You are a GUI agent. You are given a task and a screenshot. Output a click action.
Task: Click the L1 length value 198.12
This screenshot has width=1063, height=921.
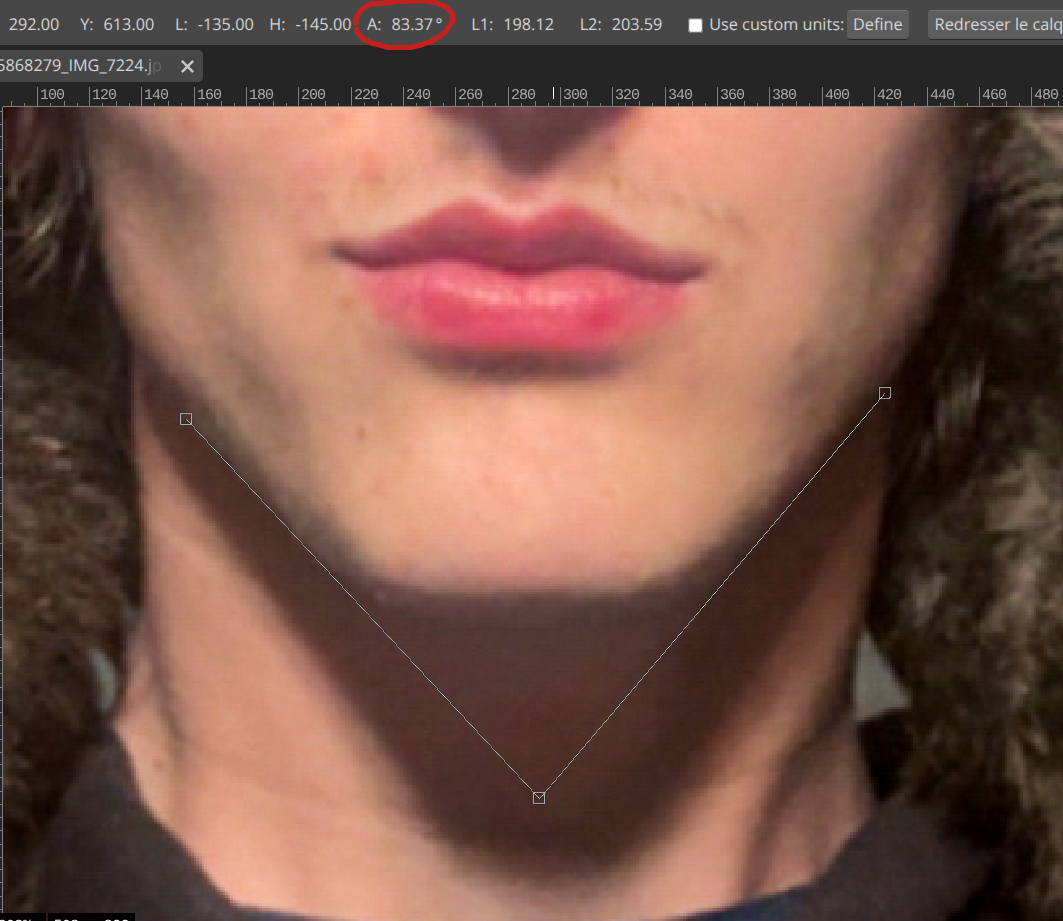(529, 24)
